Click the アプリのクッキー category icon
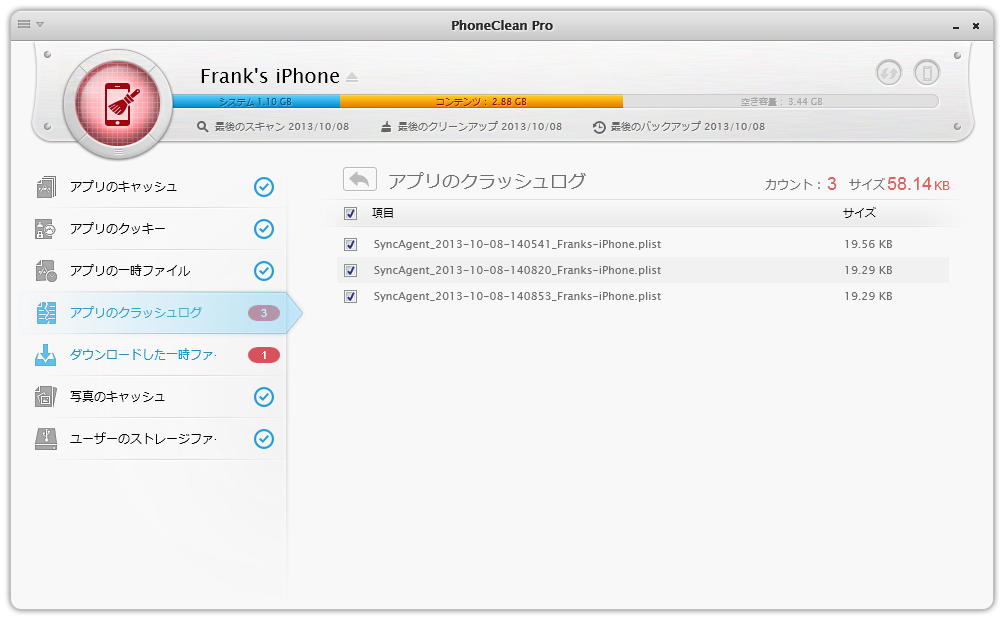 pyautogui.click(x=45, y=229)
